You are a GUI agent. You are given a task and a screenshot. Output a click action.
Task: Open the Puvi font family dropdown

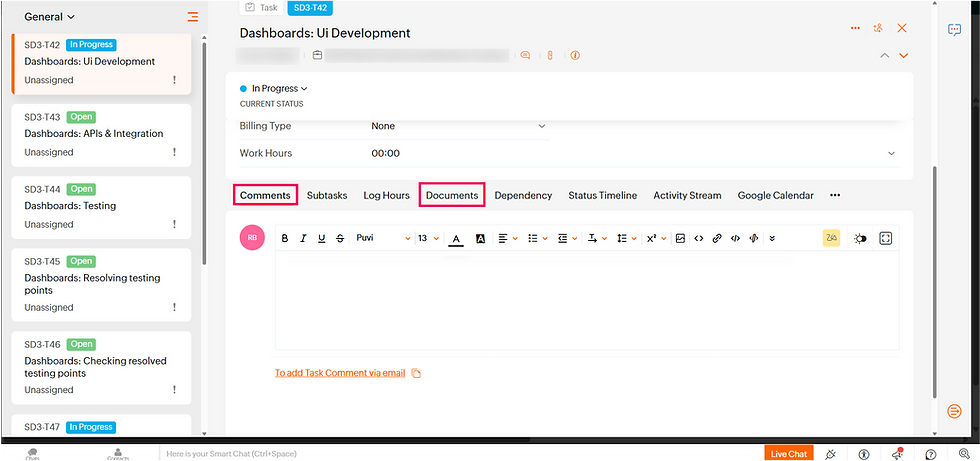click(383, 238)
